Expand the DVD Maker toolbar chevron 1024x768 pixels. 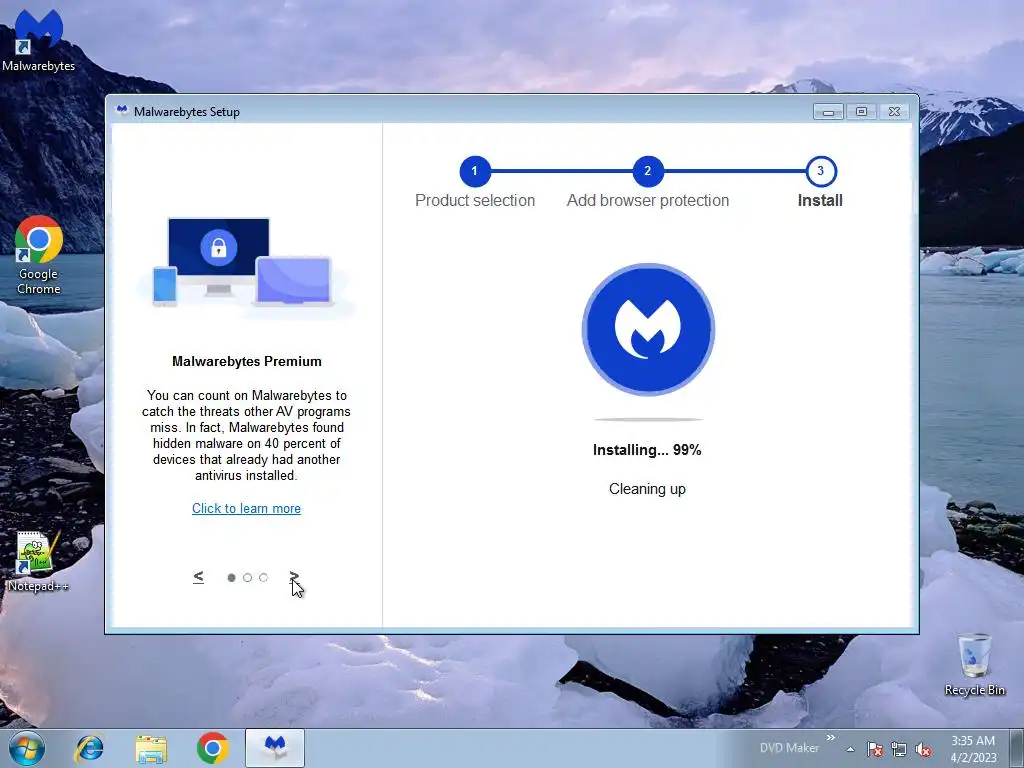click(x=831, y=737)
